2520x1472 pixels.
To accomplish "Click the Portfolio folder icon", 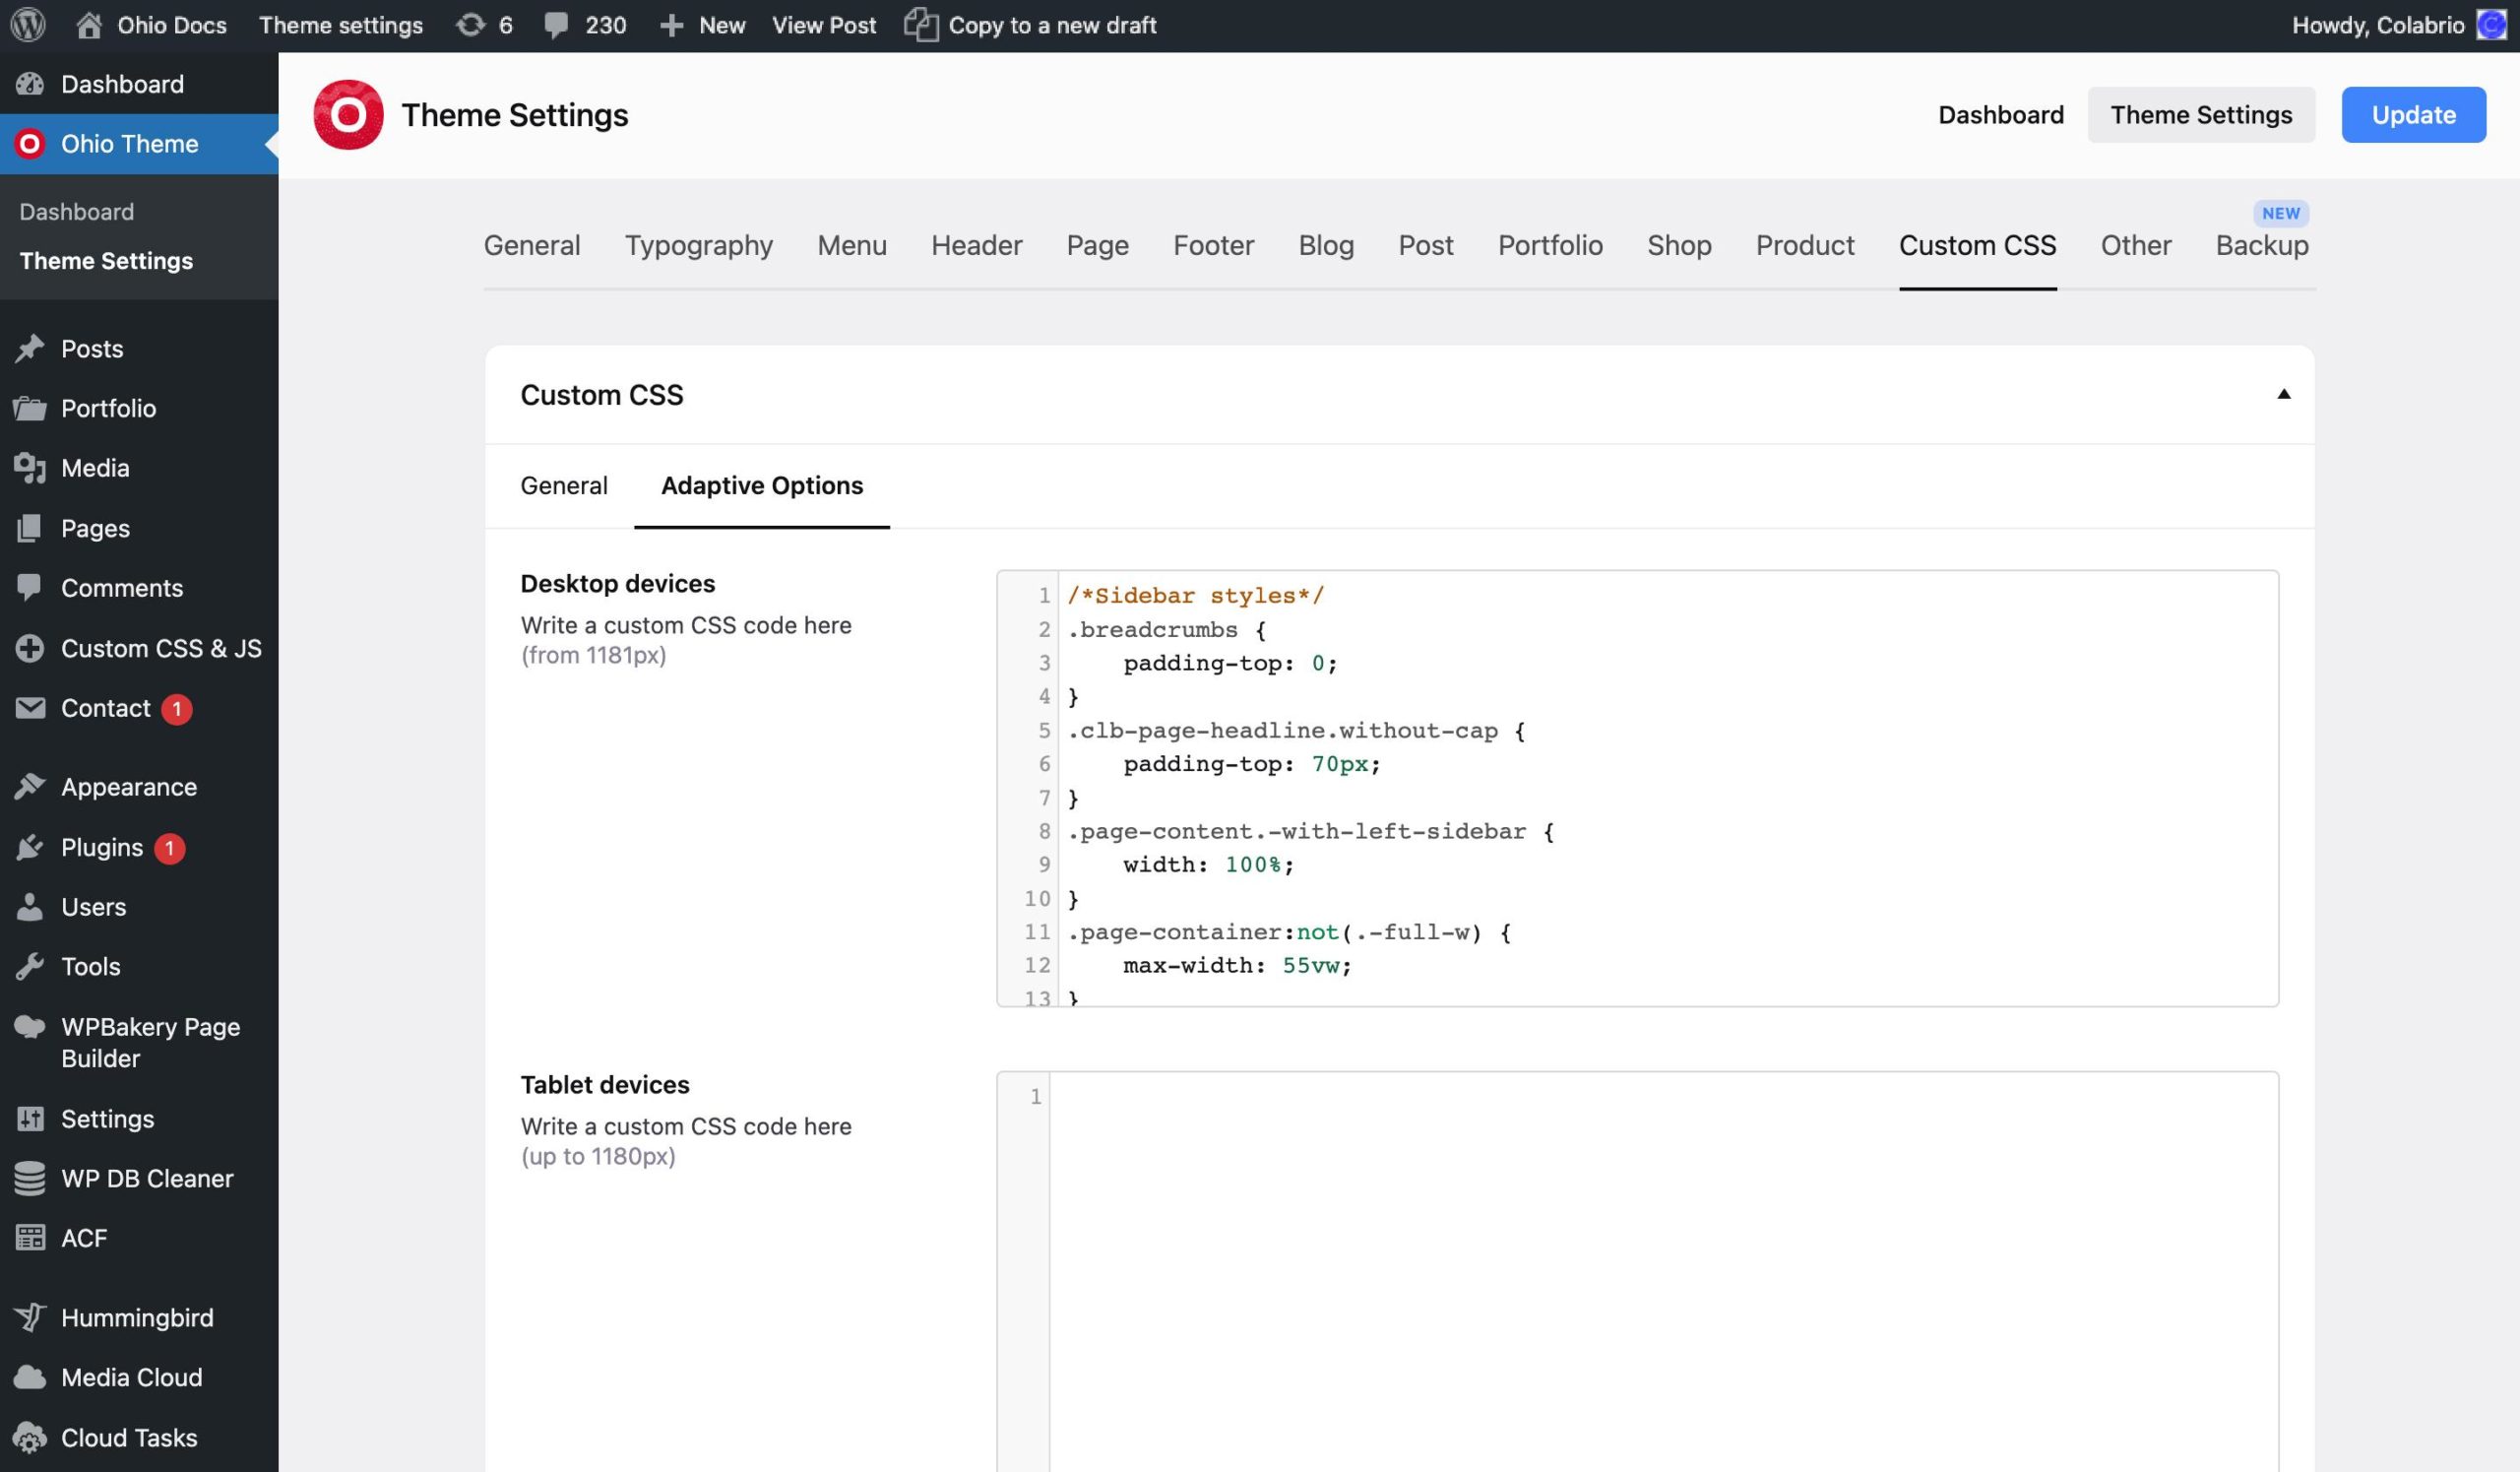I will coord(30,408).
